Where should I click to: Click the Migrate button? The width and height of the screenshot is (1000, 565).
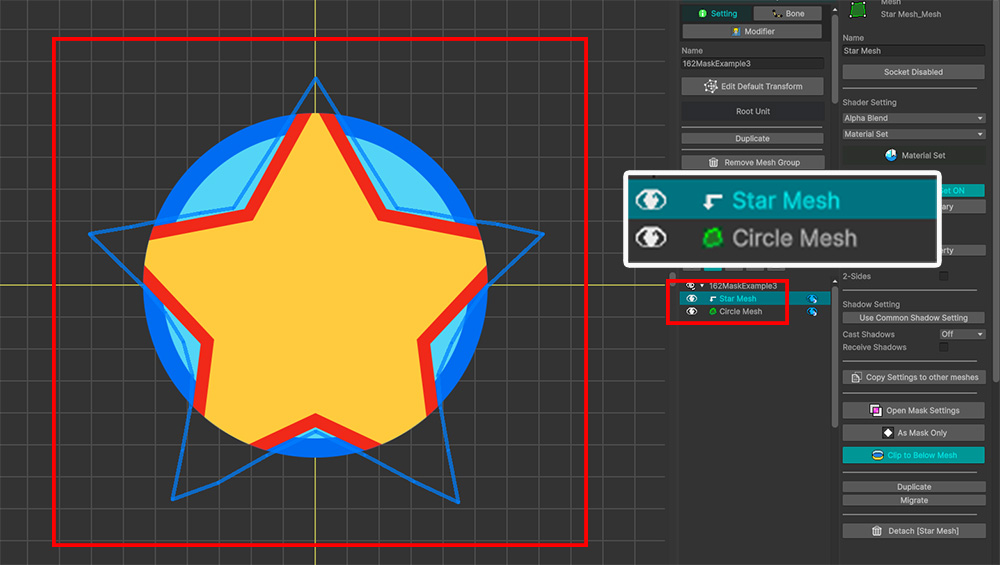[x=913, y=500]
